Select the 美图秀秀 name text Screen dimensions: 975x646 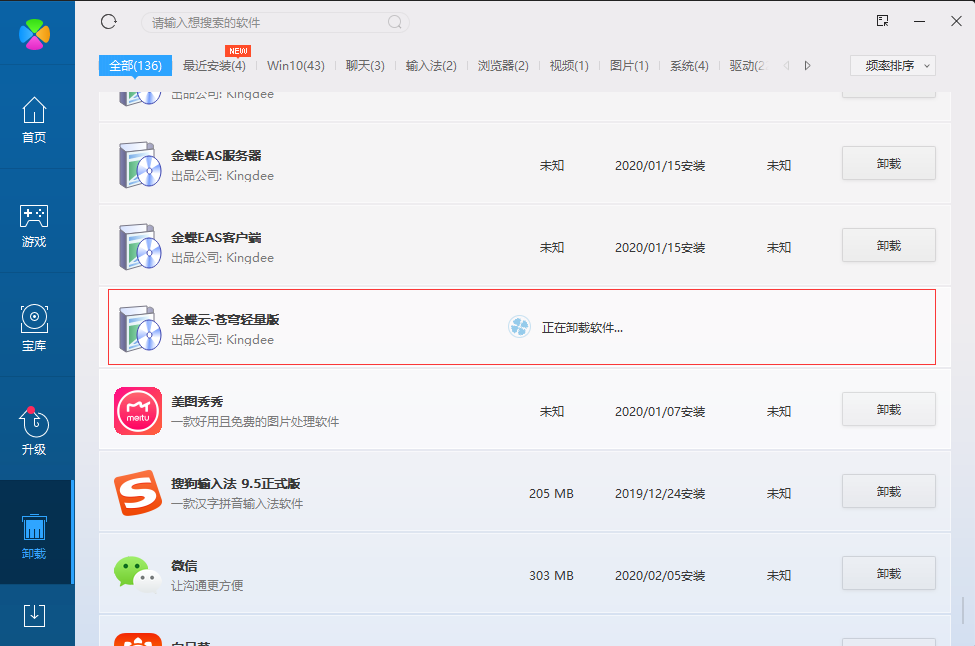(x=197, y=402)
